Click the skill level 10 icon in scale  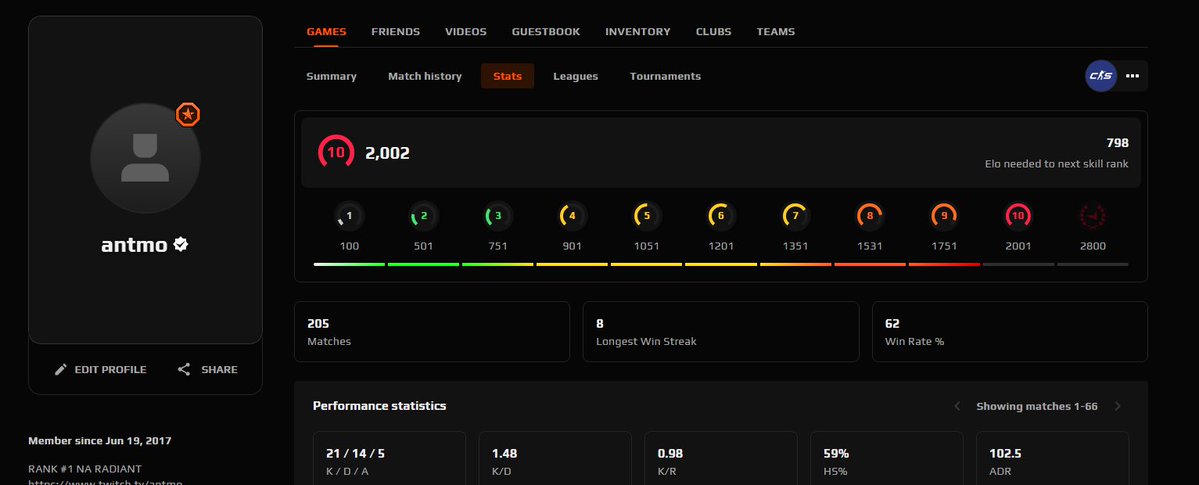1019,216
